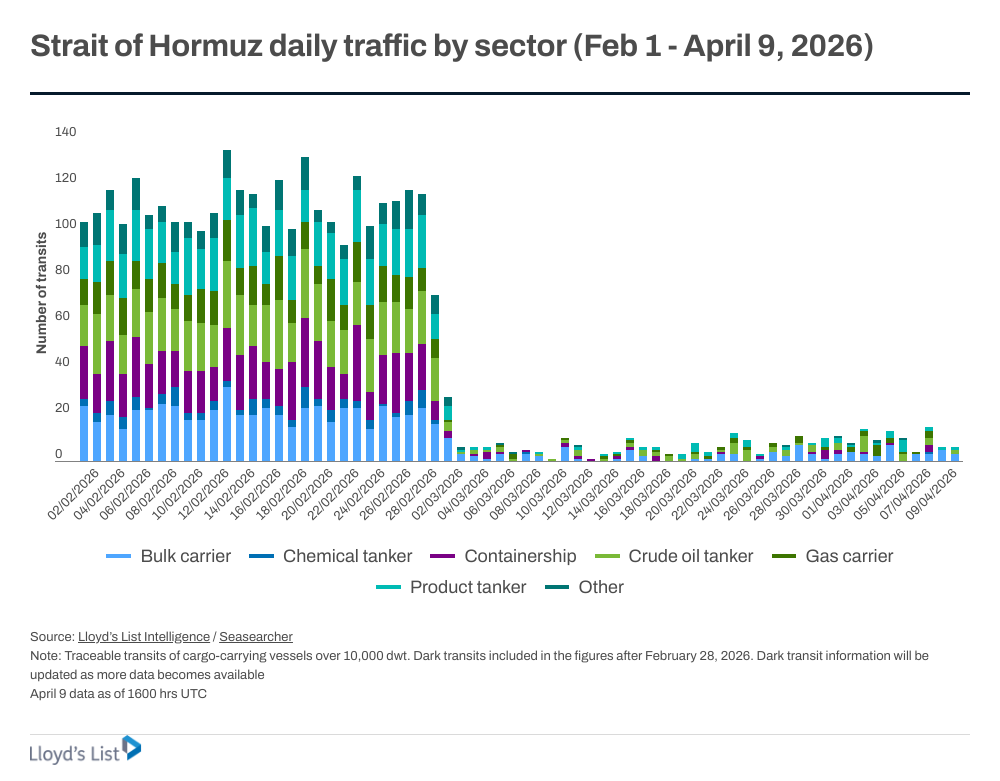Click the bar for 28/02/2026

[435, 380]
